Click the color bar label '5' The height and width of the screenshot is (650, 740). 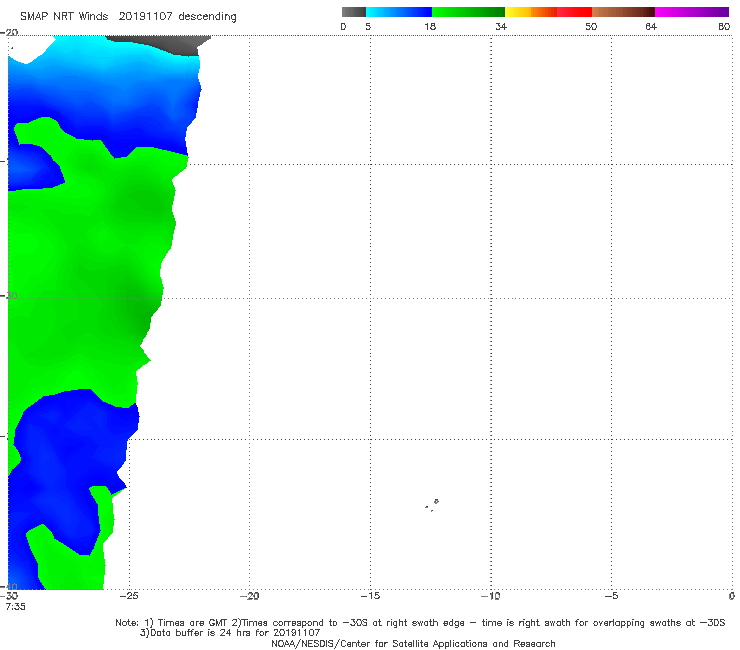368,27
